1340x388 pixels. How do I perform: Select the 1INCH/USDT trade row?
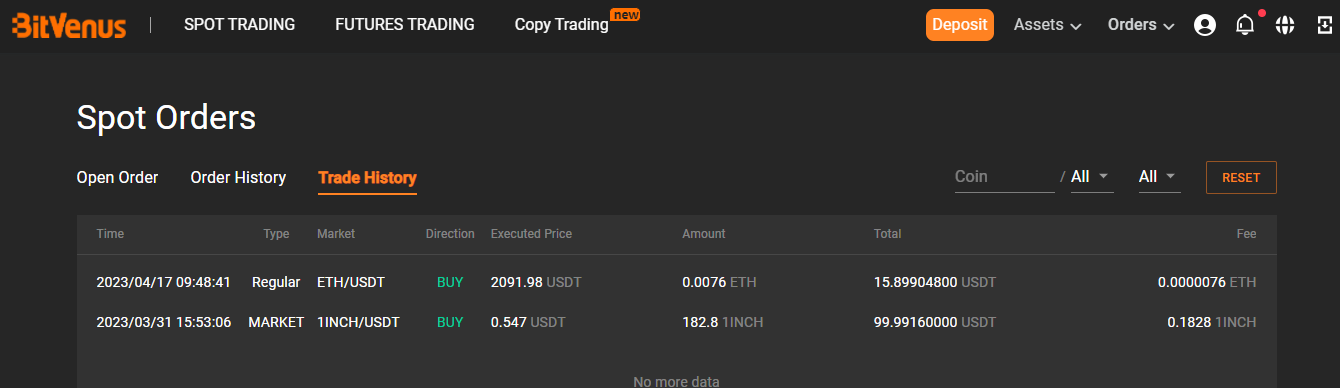(x=677, y=322)
